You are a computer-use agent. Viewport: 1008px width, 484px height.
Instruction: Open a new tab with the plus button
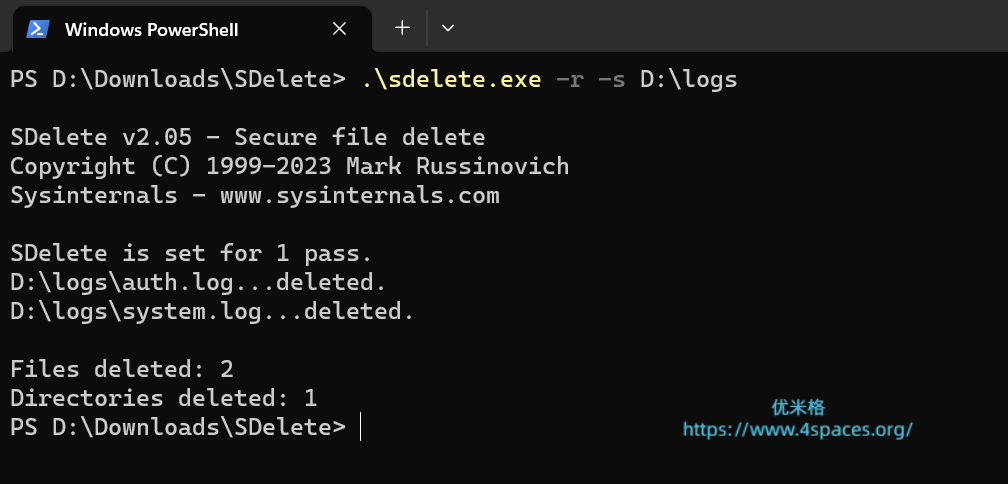pyautogui.click(x=402, y=28)
